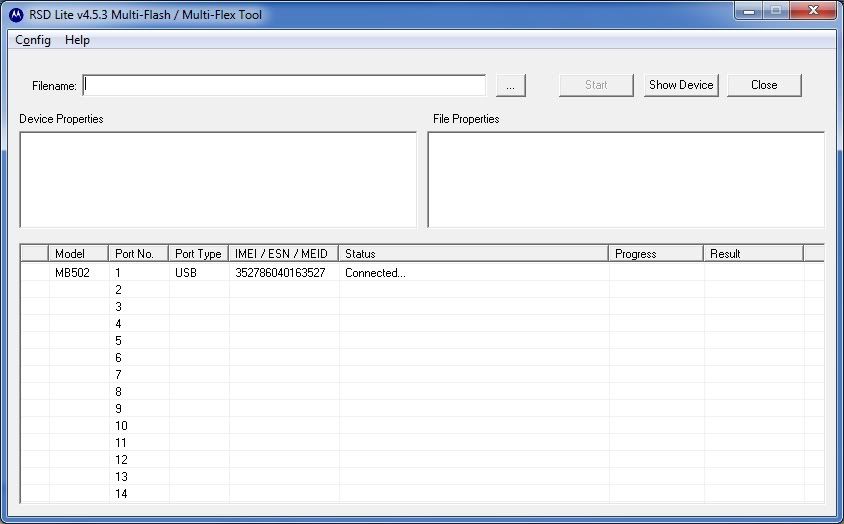Click the Close button next to Show Device
The height and width of the screenshot is (524, 844).
tap(764, 85)
